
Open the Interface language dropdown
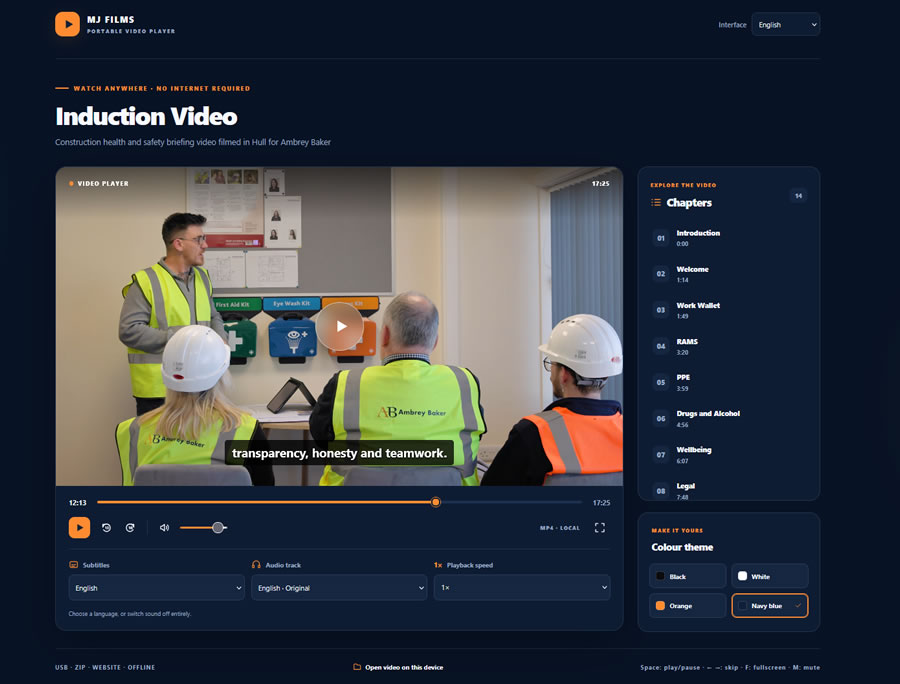pyautogui.click(x=786, y=25)
